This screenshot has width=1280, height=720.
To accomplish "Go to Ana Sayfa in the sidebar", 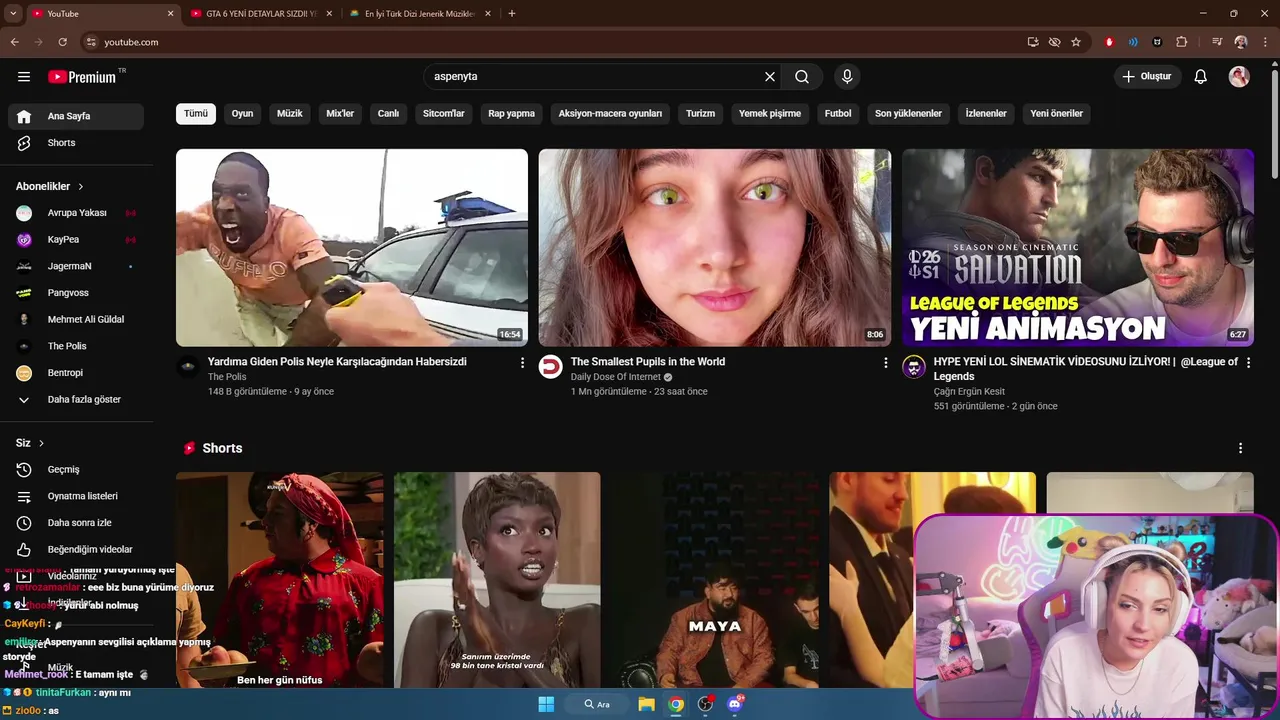I will point(76,116).
